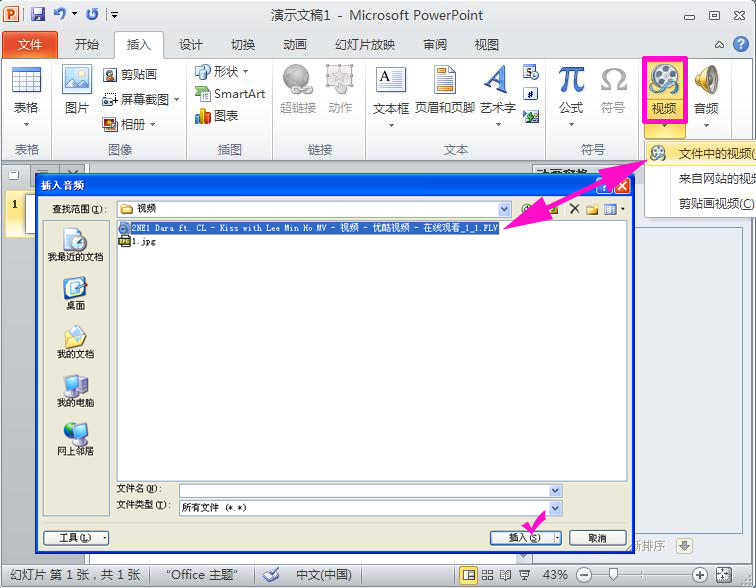
Task: Switch to slide sorter view
Action: 487,575
